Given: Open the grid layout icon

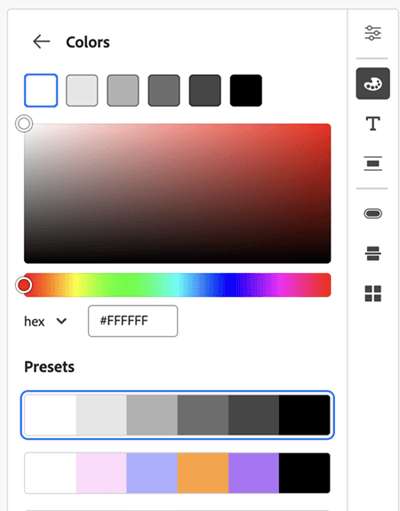Looking at the screenshot, I should coord(373,293).
